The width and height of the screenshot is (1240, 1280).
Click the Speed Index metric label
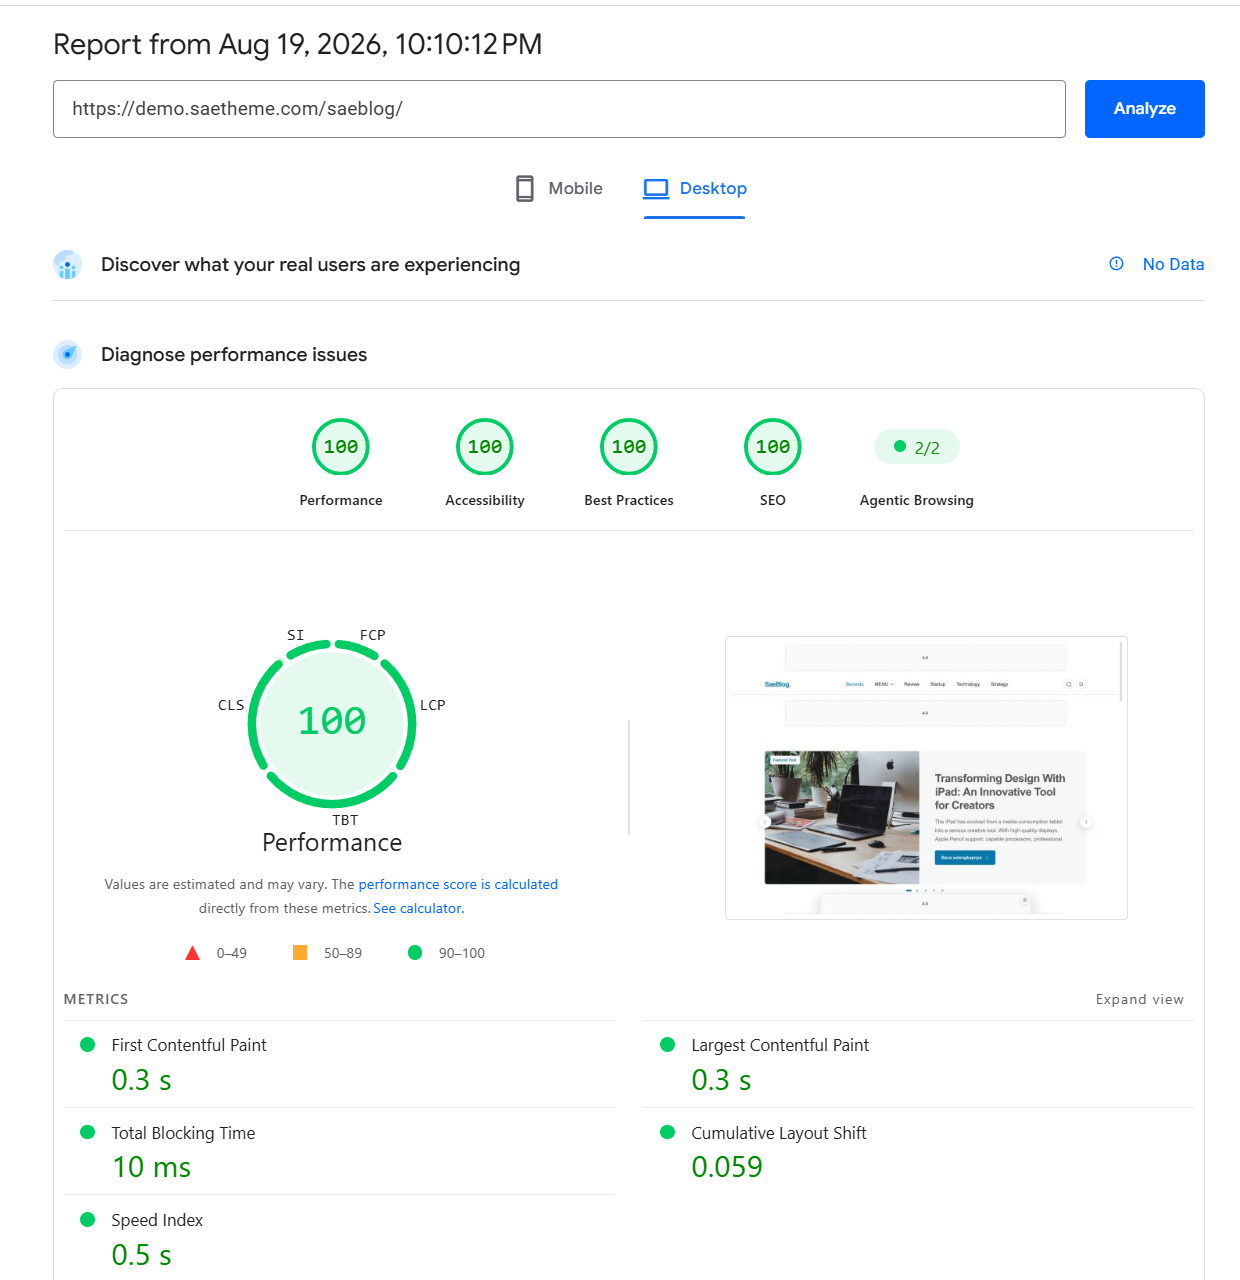(x=157, y=1220)
